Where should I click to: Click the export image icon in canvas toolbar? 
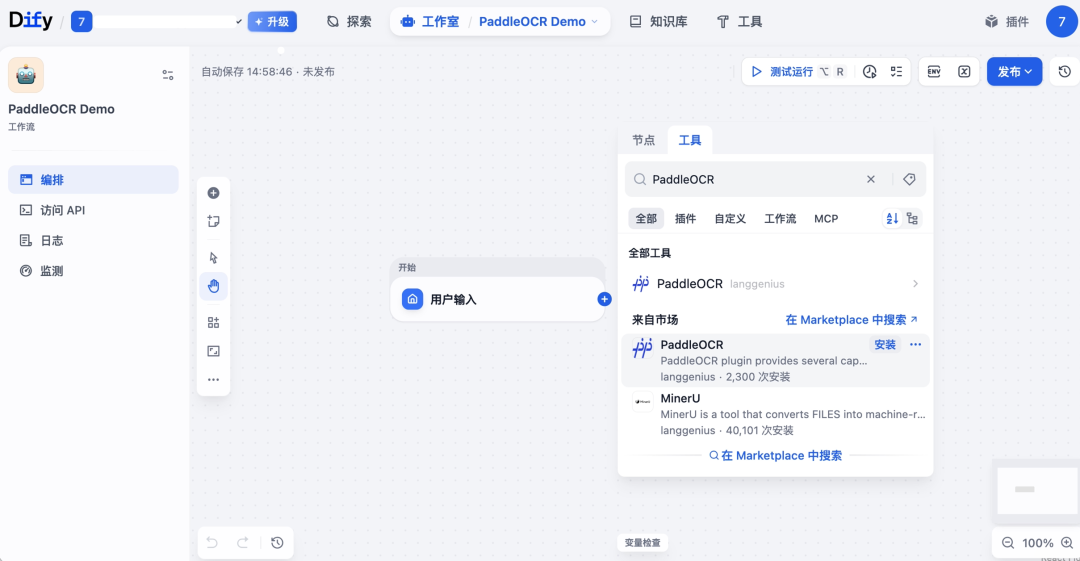[x=214, y=351]
